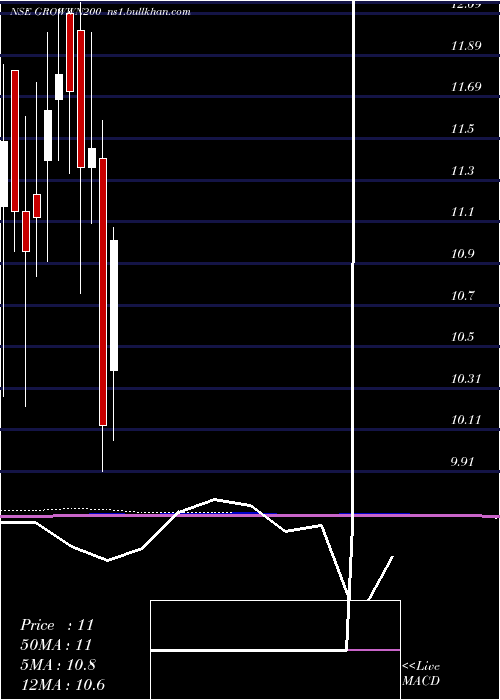Screen dimensions: 500x700
Task: Click the NSE GROWWN200 chart title
Action: [x=100, y=12]
